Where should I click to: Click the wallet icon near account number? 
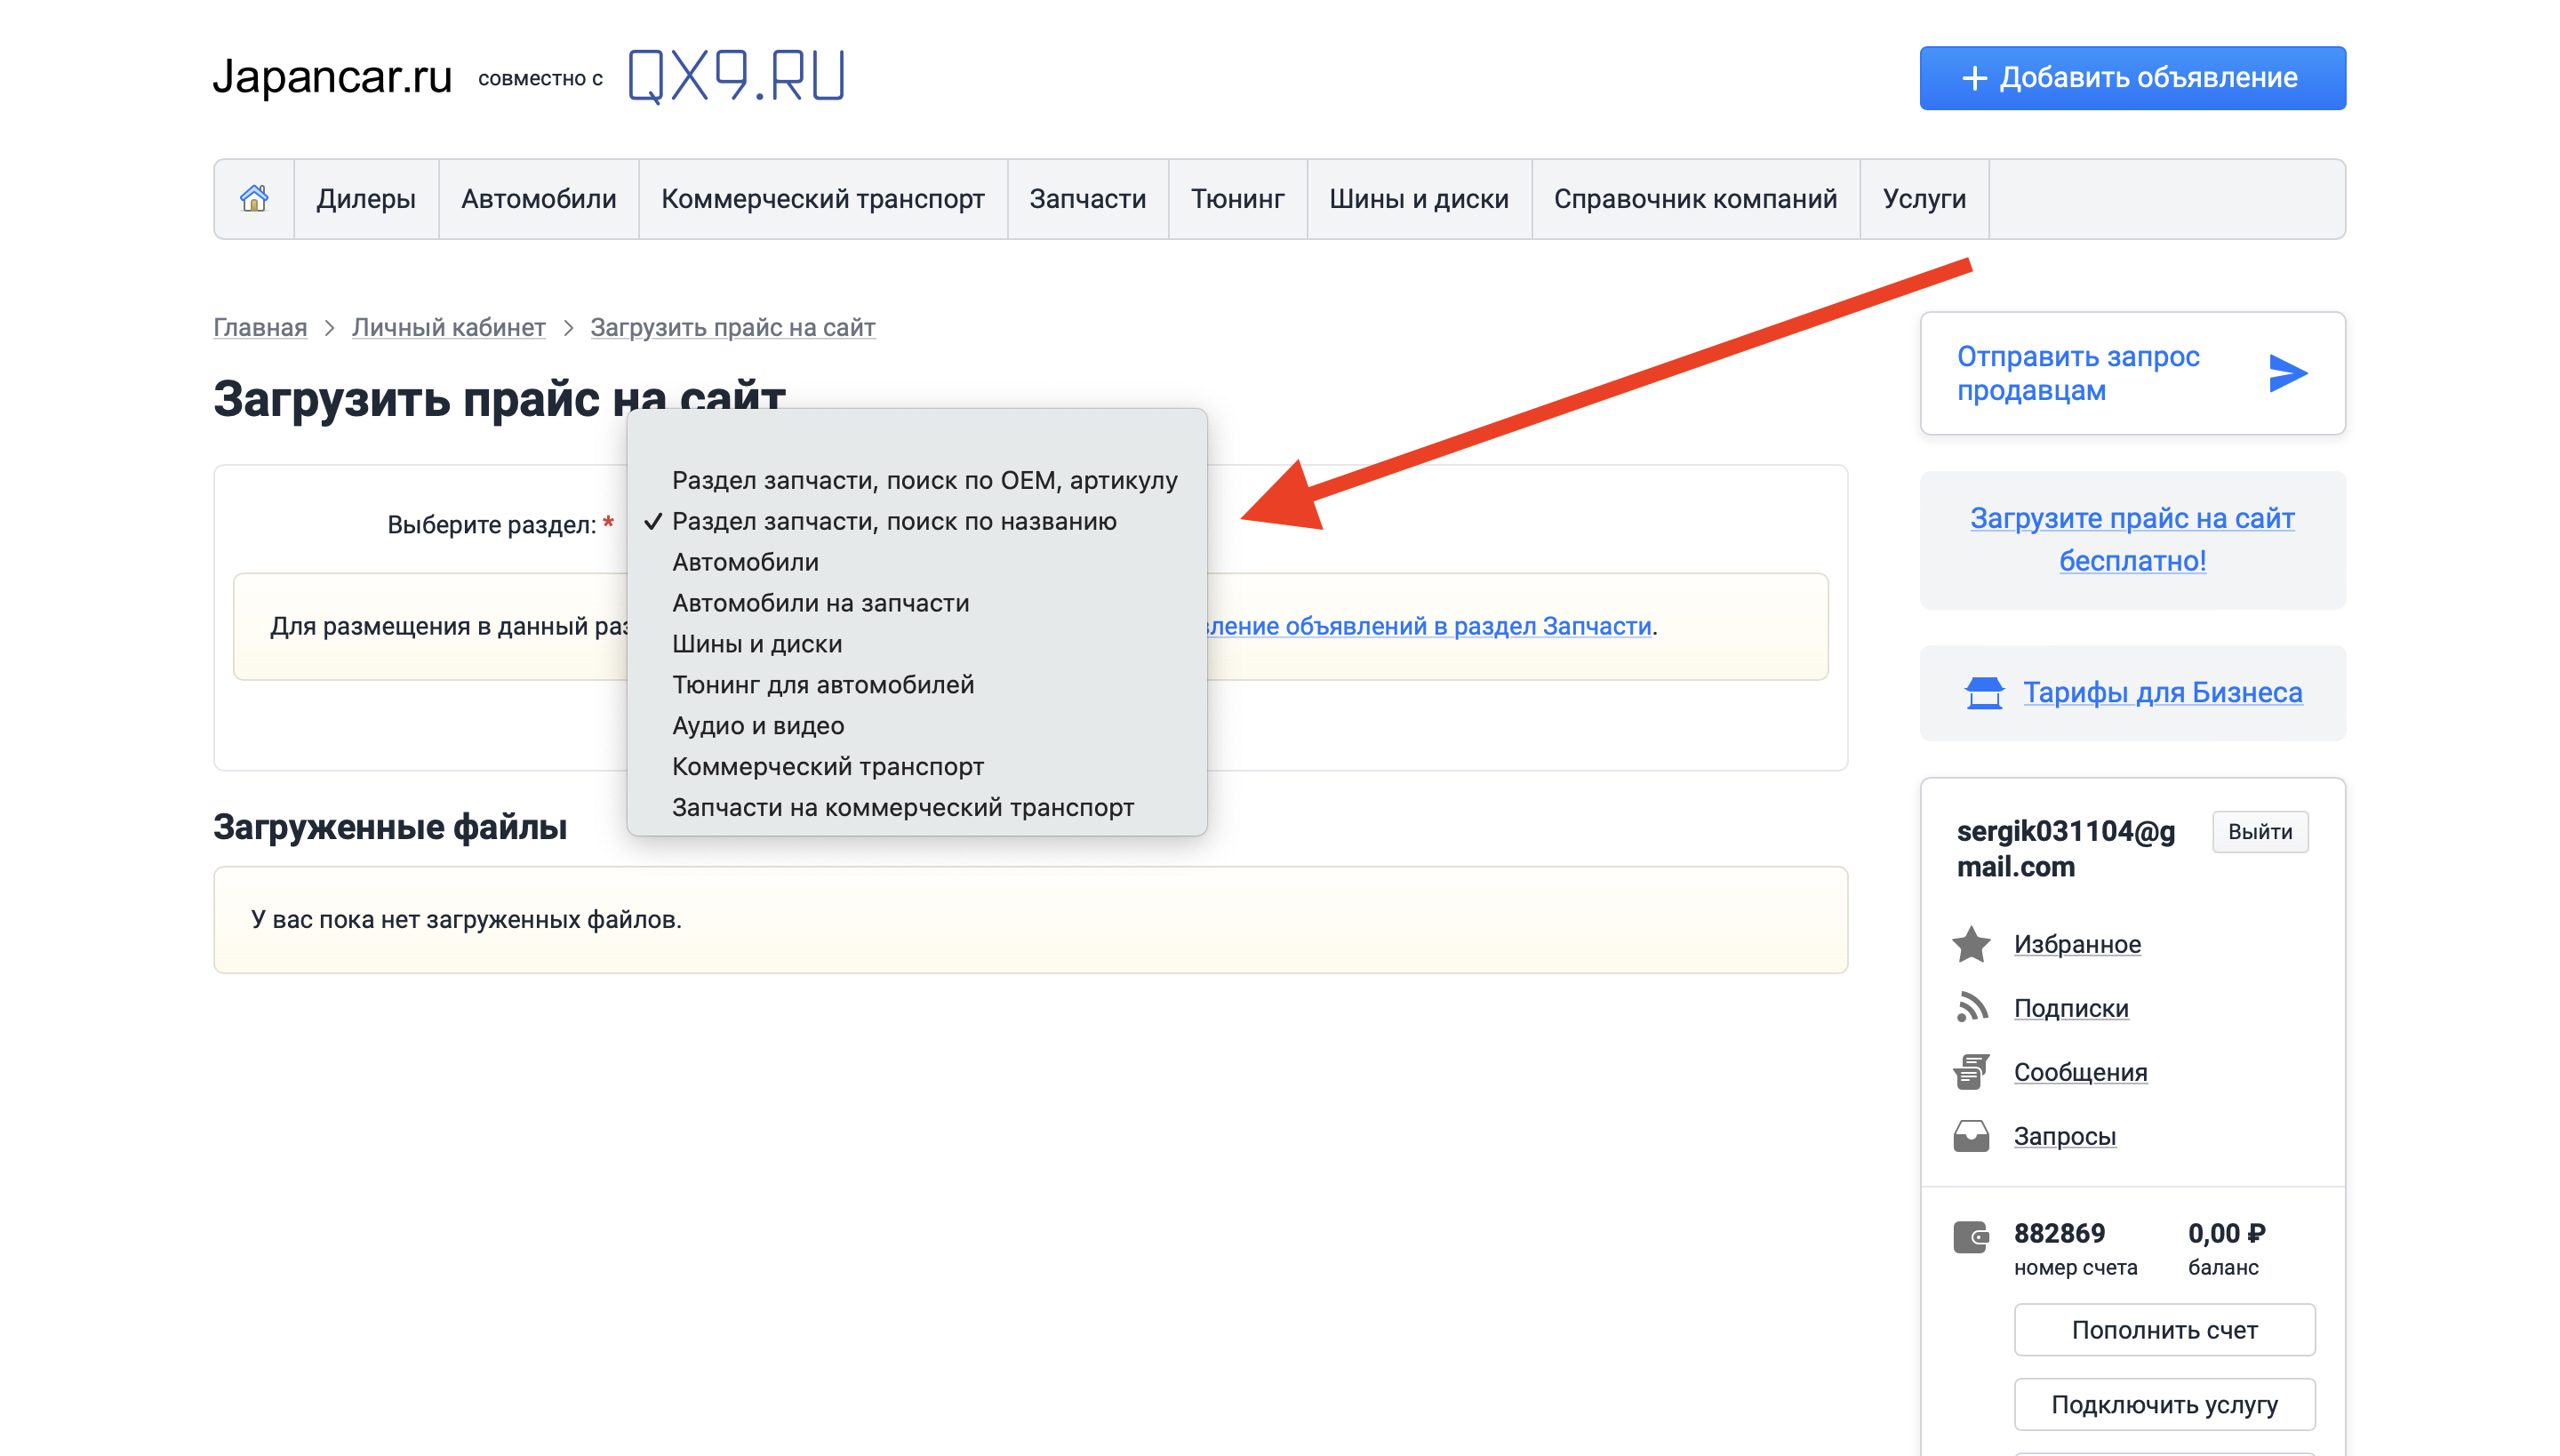1971,1237
